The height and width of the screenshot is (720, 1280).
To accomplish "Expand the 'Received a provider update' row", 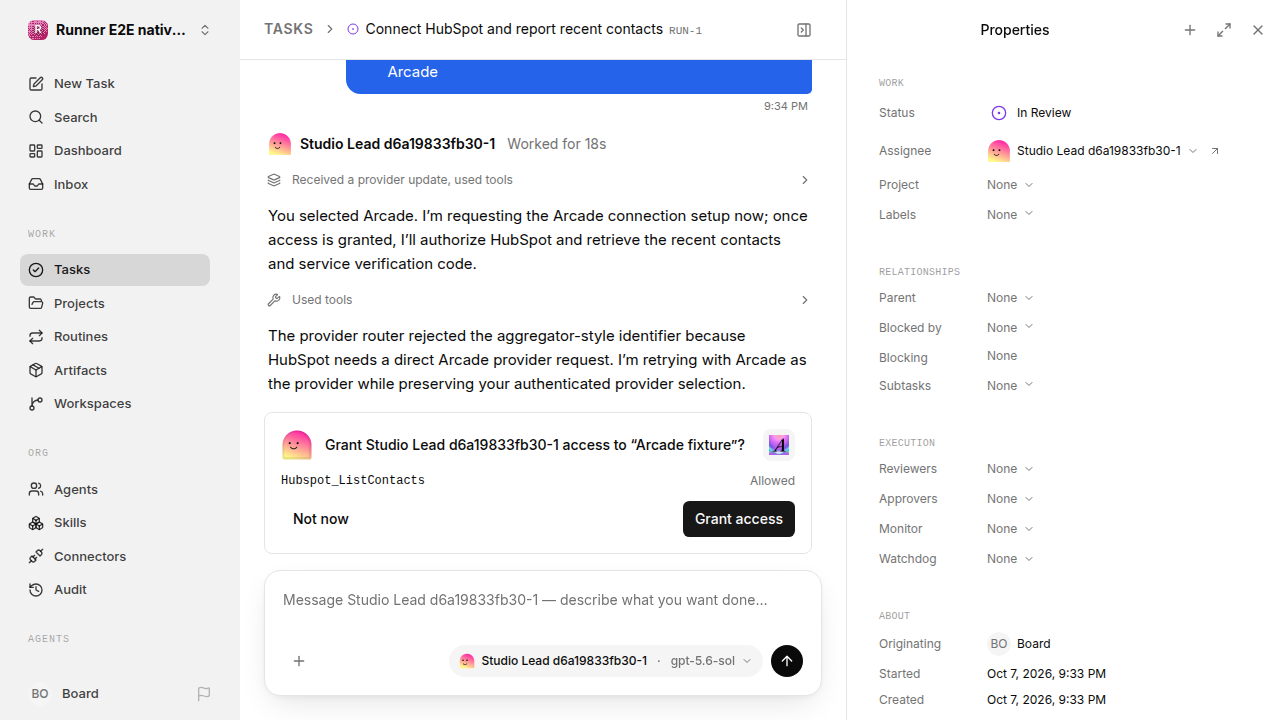I will pyautogui.click(x=538, y=180).
